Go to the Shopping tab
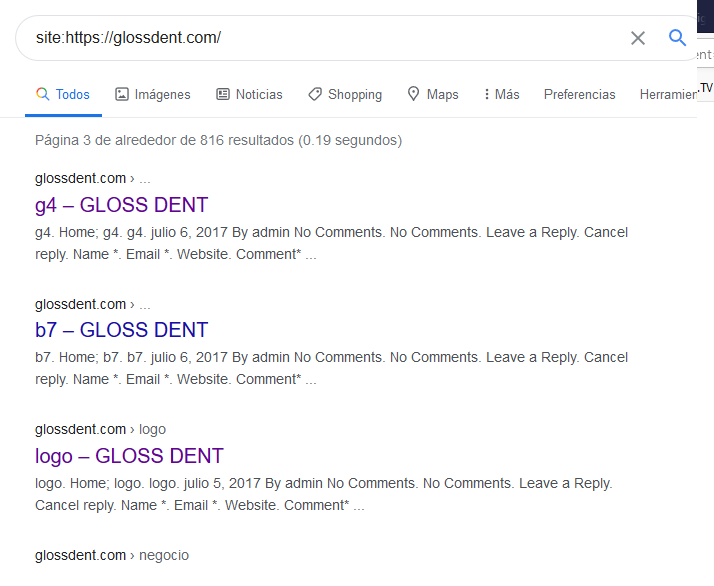This screenshot has height=586, width=714. click(x=345, y=94)
